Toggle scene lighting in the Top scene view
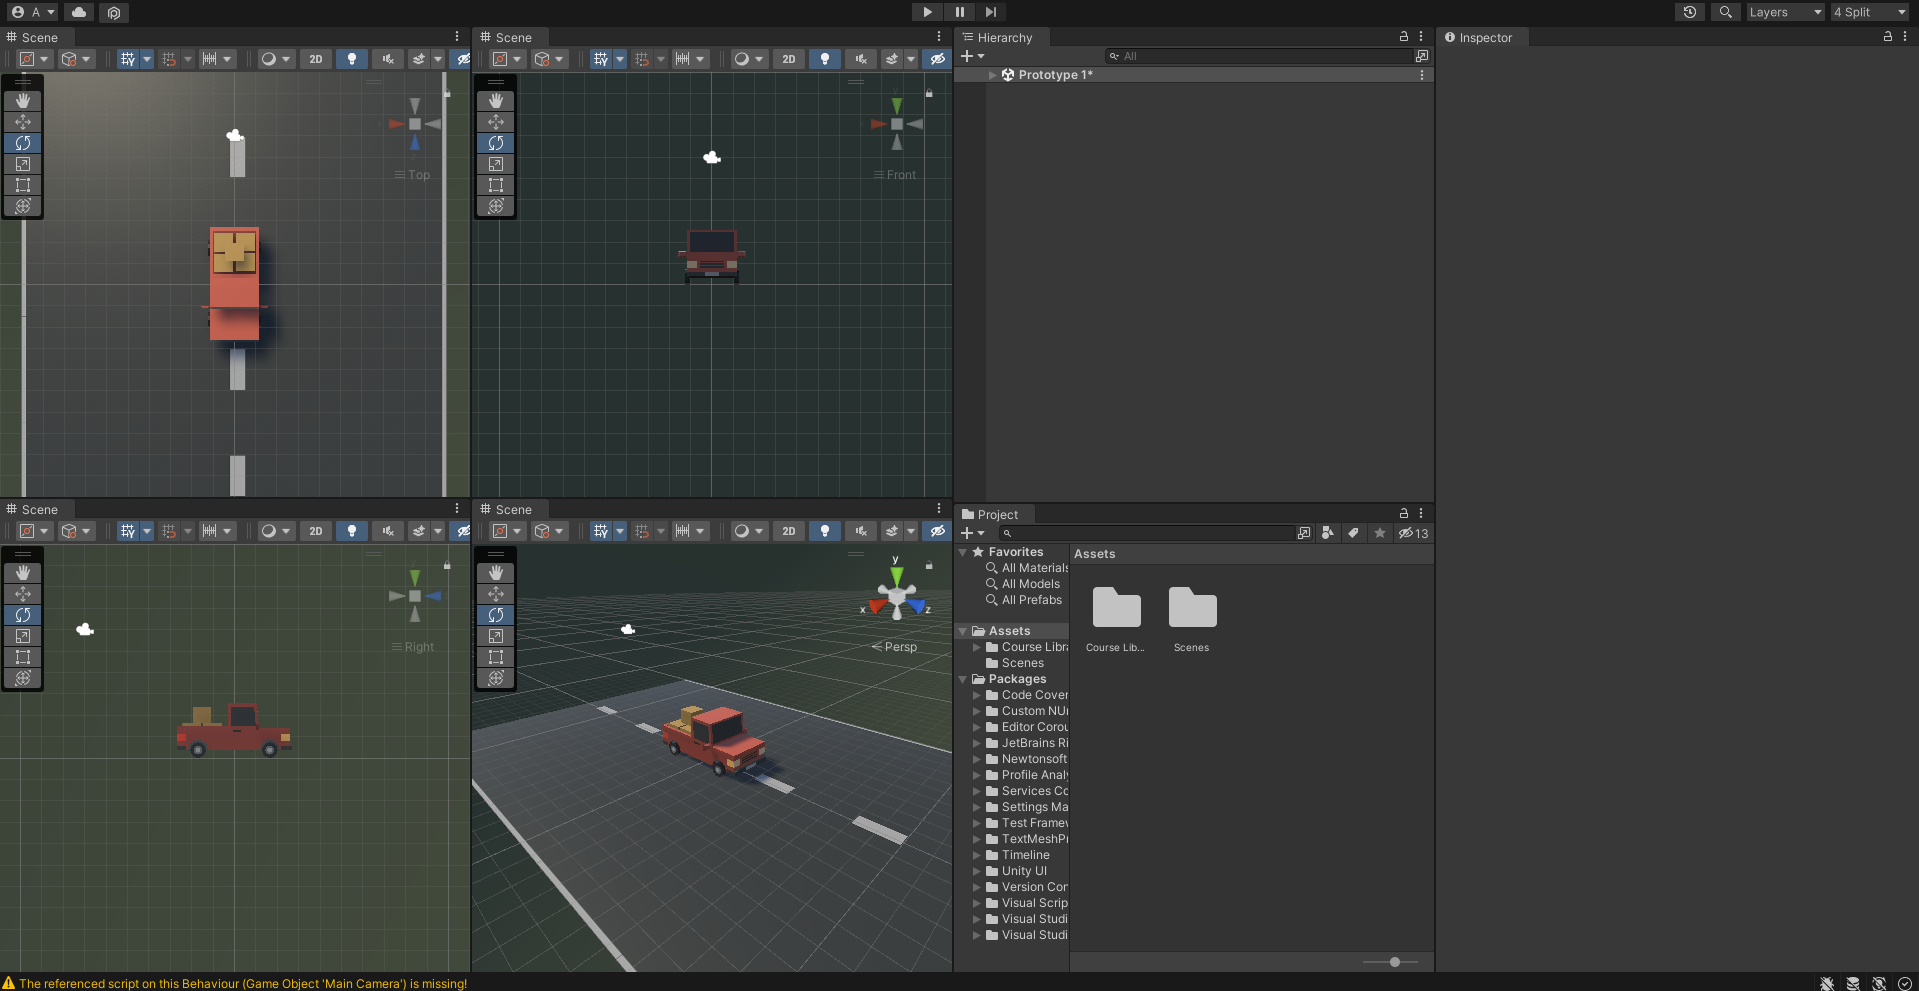Viewport: 1919px width, 991px height. click(x=352, y=59)
